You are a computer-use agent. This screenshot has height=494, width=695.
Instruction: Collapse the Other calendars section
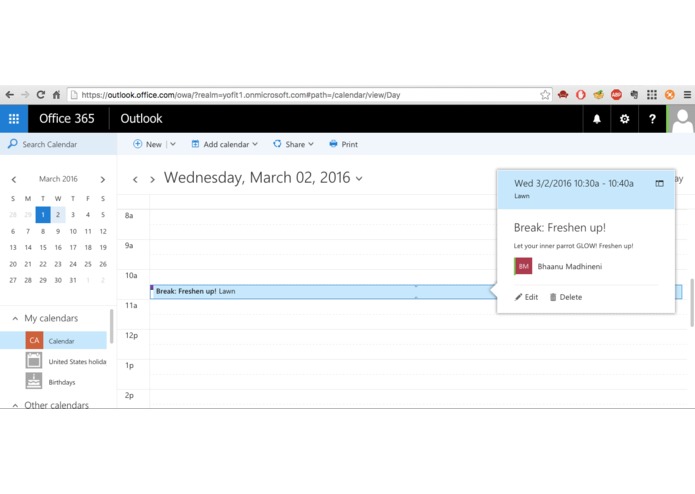15,405
